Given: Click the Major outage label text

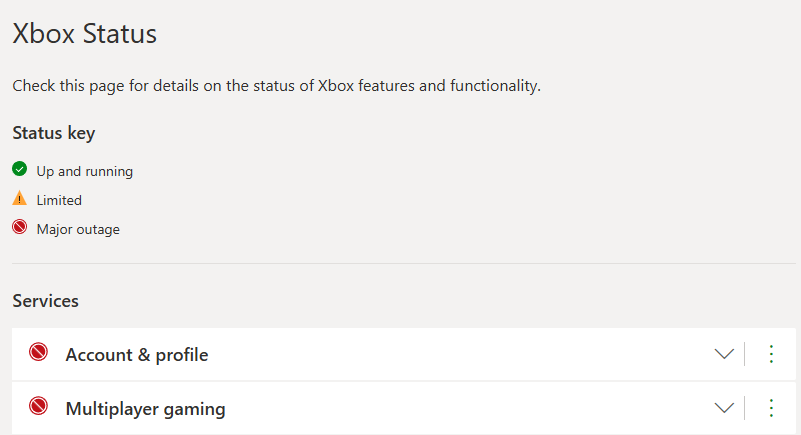Looking at the screenshot, I should pos(78,230).
